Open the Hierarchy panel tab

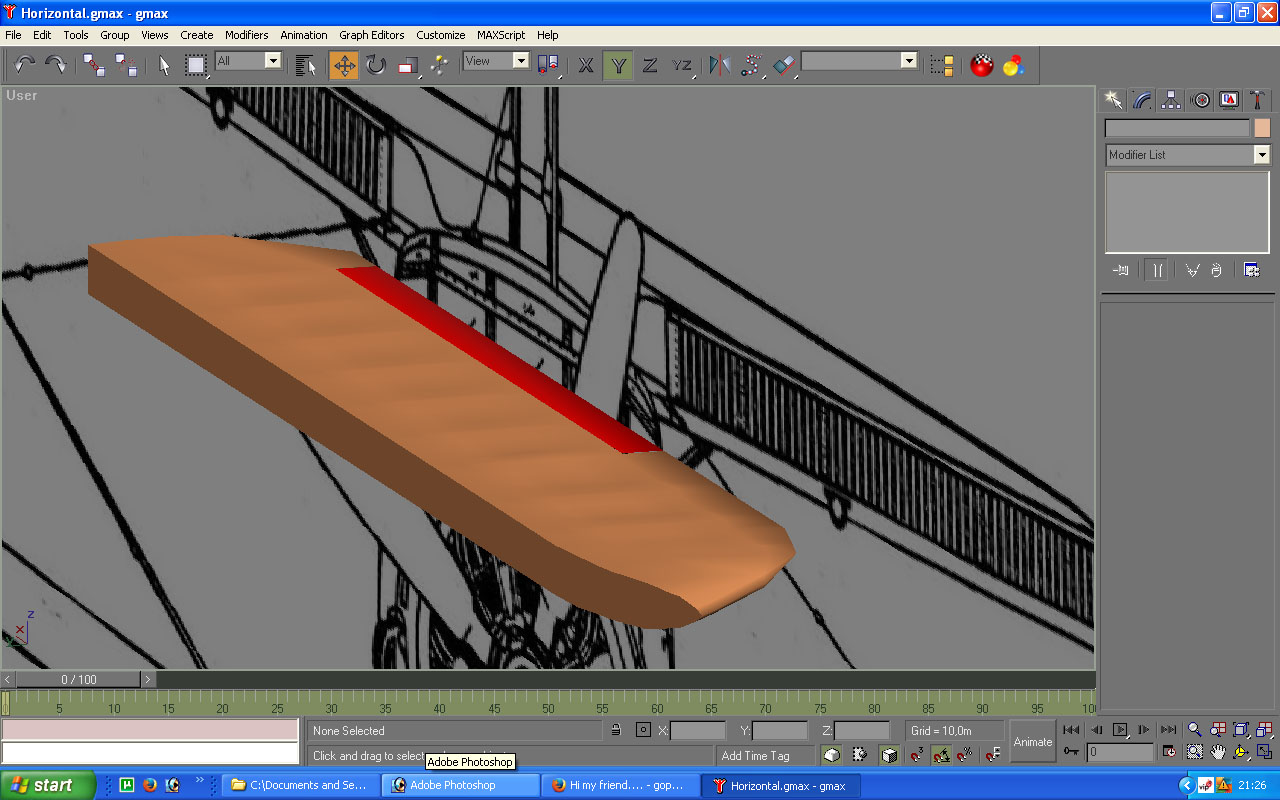click(1171, 100)
